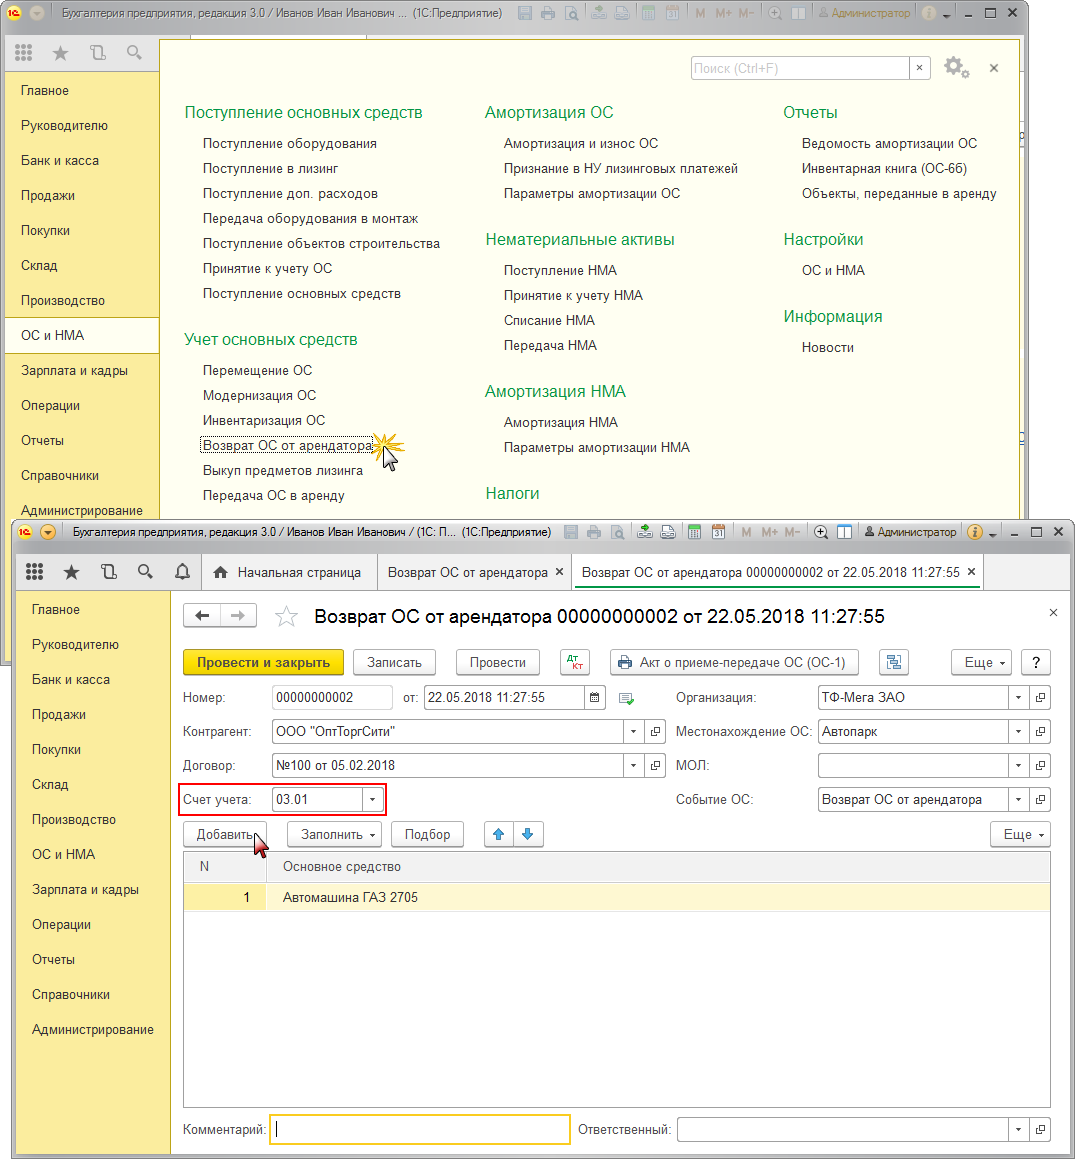This screenshot has width=1078, height=1162.
Task: Move row up with blue arrow
Action: pyautogui.click(x=499, y=834)
